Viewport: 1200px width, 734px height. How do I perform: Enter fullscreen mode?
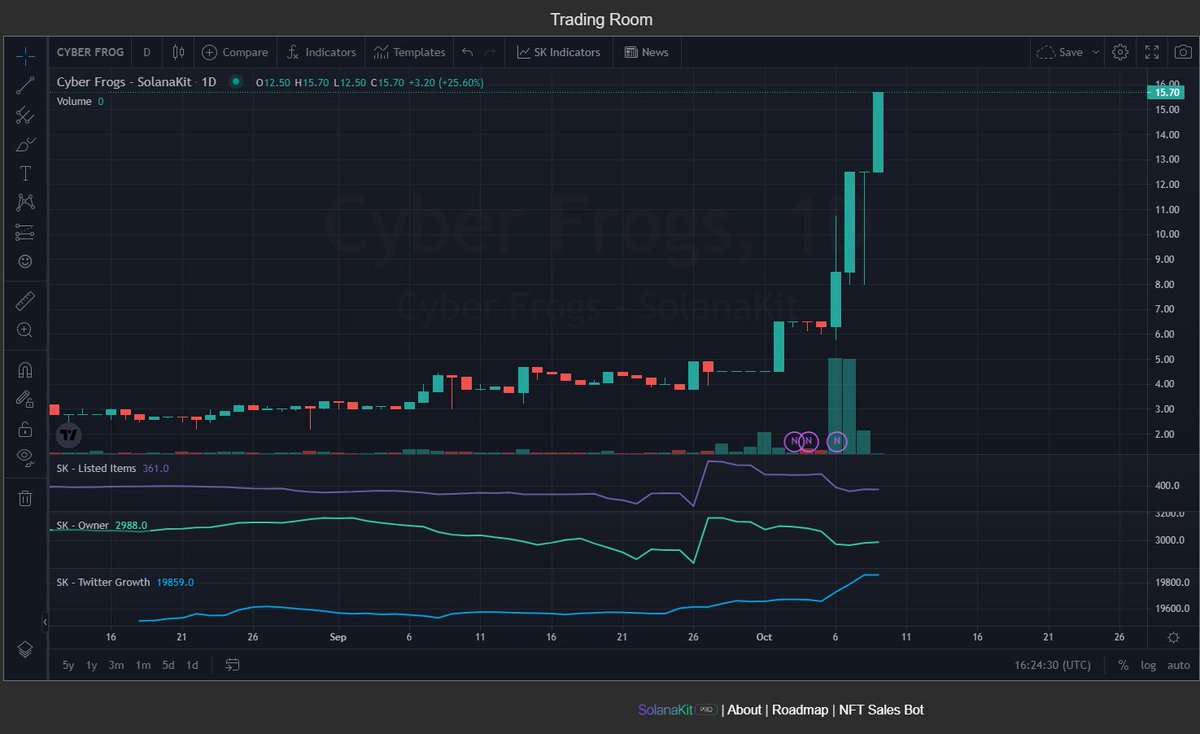point(1152,52)
